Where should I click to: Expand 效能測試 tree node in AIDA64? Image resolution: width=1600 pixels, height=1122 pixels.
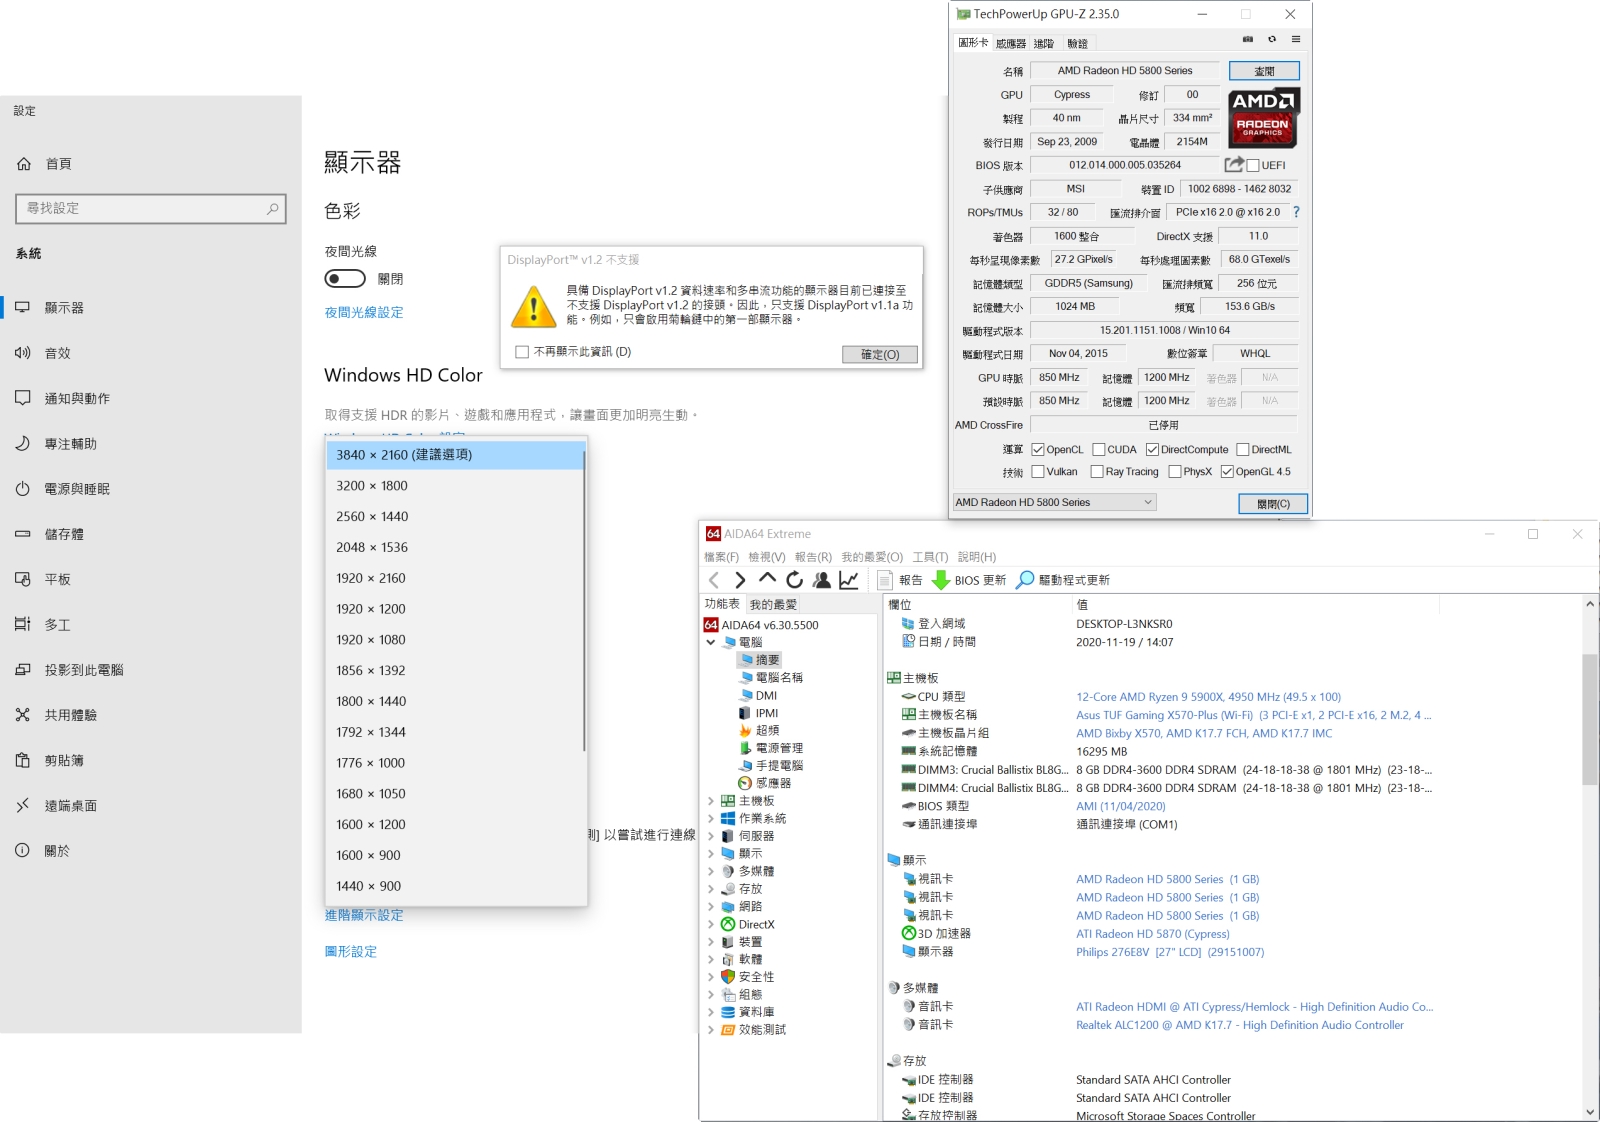point(711,1030)
